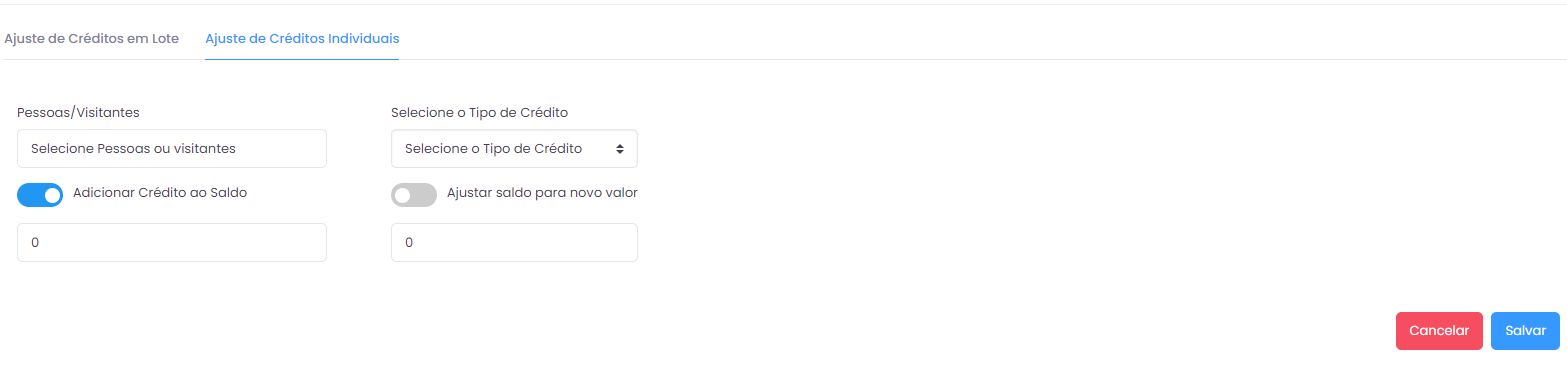
Task: Enable the Ajustar saldo para novo valor switch
Action: pyautogui.click(x=414, y=195)
